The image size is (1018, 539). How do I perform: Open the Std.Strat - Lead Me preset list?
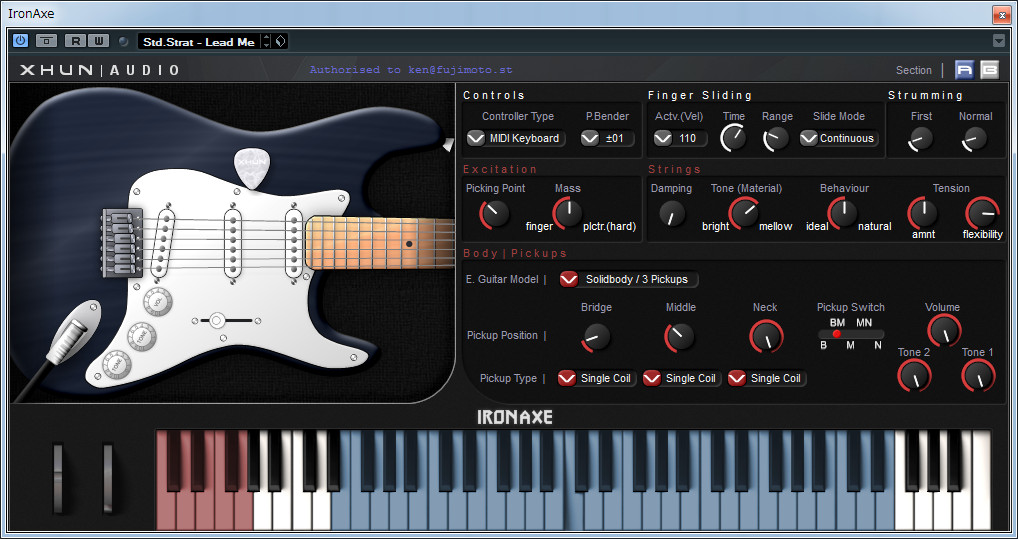pyautogui.click(x=199, y=42)
